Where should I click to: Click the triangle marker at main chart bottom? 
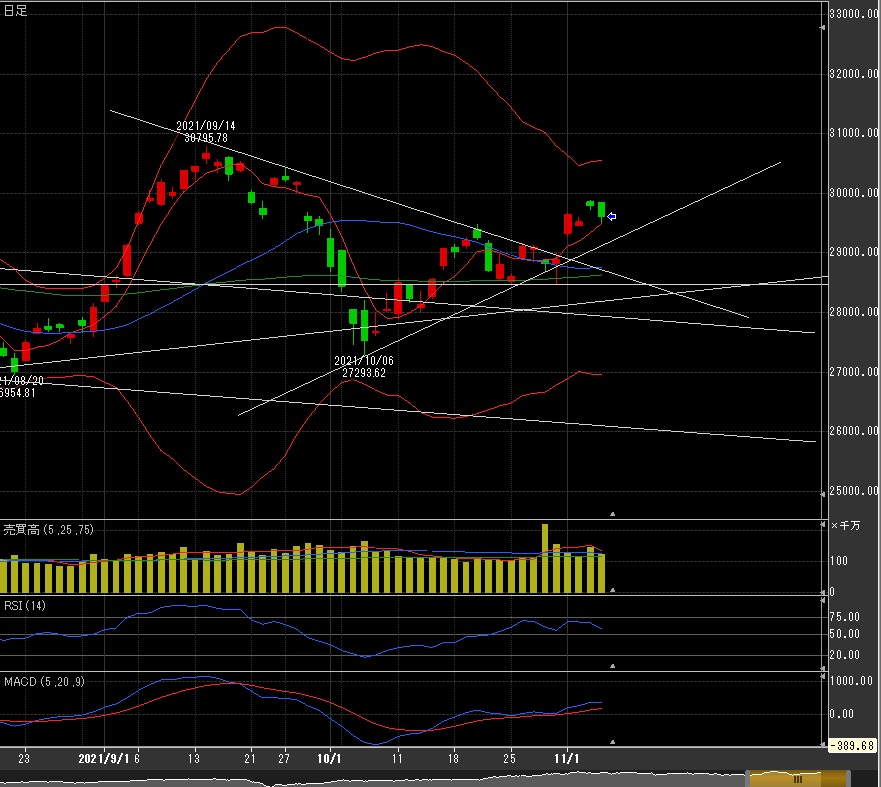(612, 513)
